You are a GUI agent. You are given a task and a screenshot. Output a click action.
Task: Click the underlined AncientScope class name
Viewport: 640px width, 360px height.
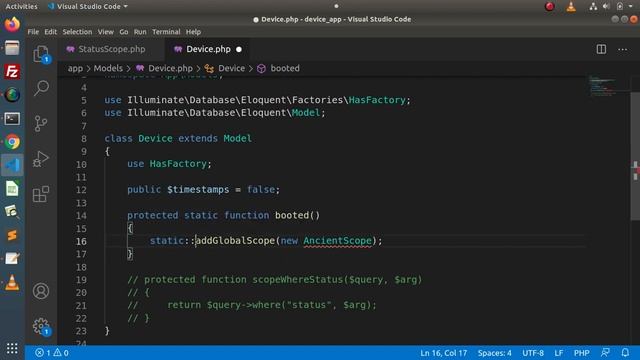[338, 240]
